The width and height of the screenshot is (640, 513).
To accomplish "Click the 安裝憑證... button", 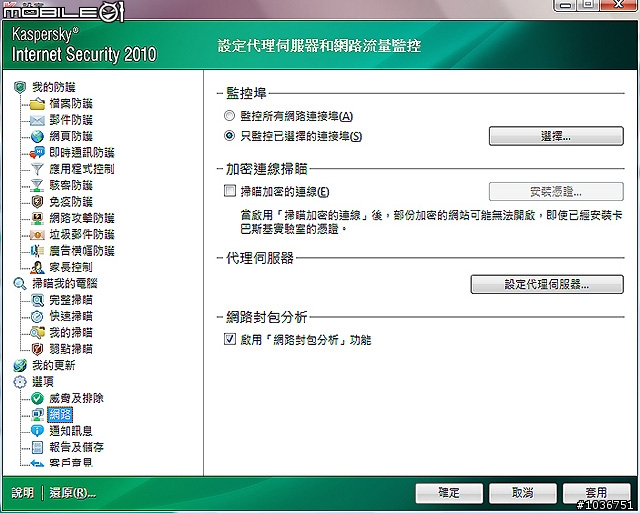I will [556, 191].
